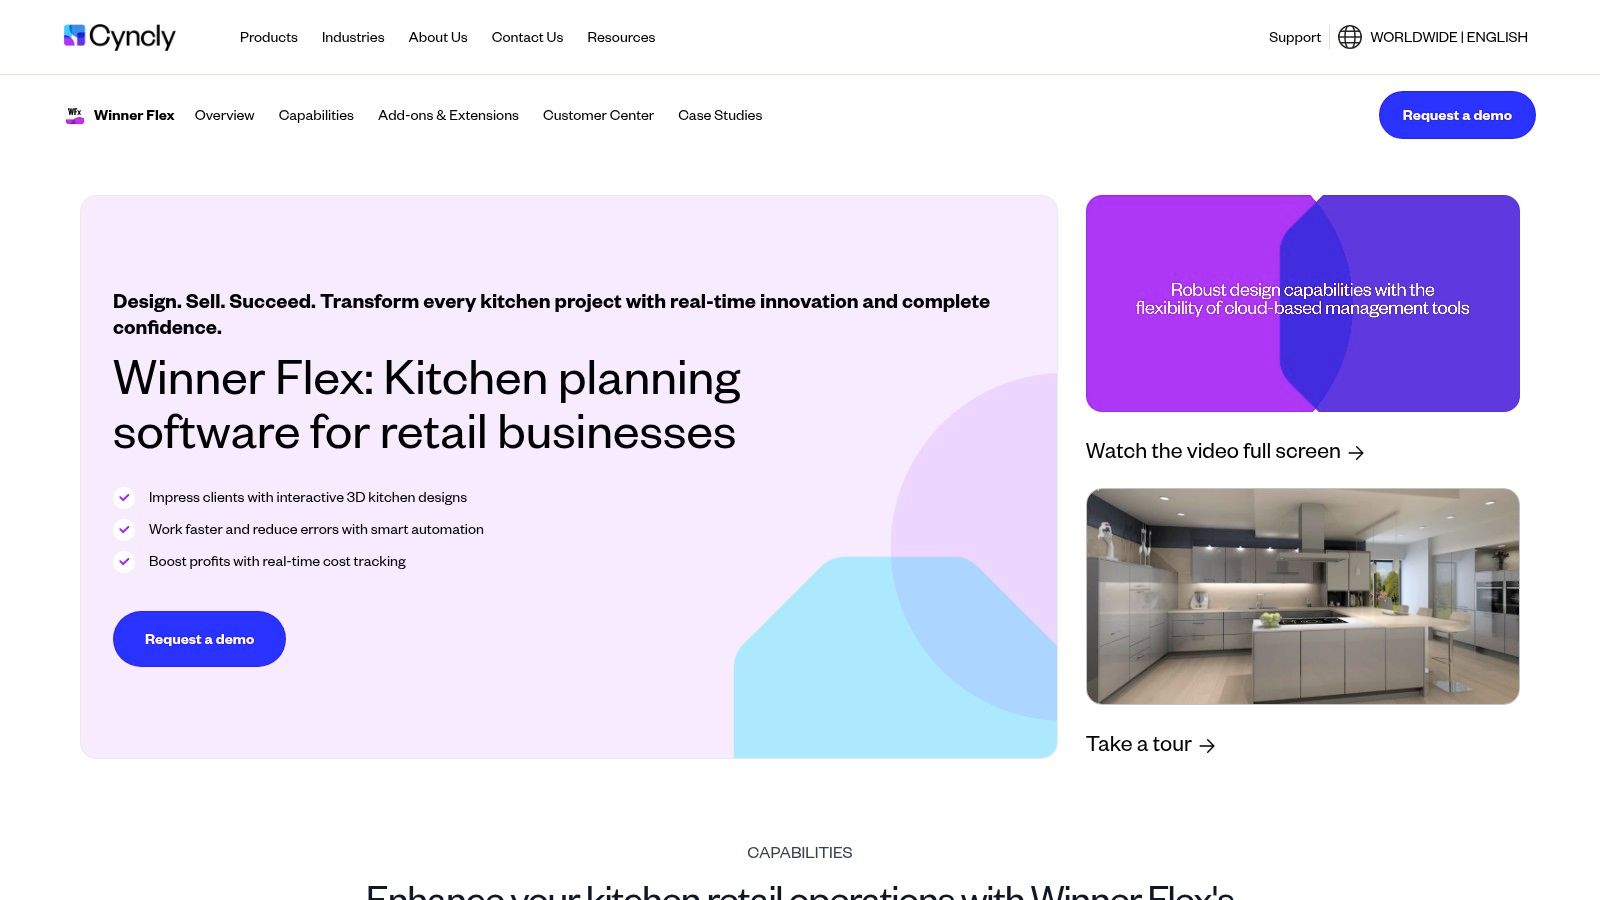The image size is (1600, 900).
Task: Open the Case Studies tab
Action: tap(719, 115)
